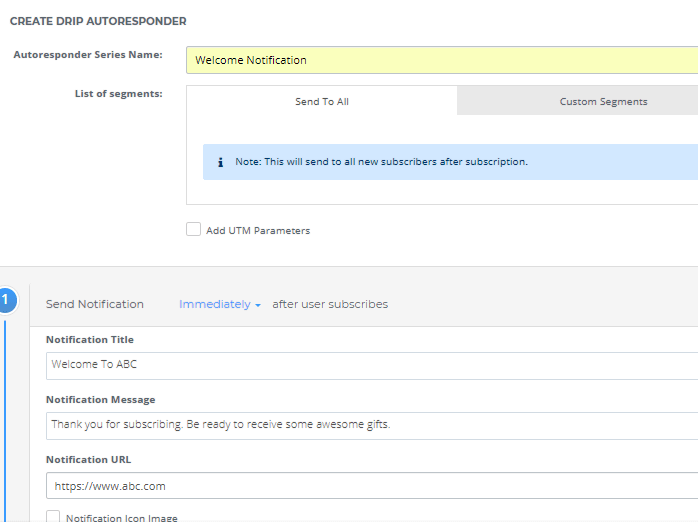This screenshot has width=698, height=522.
Task: Click the note about all new subscribers
Action: [381, 162]
